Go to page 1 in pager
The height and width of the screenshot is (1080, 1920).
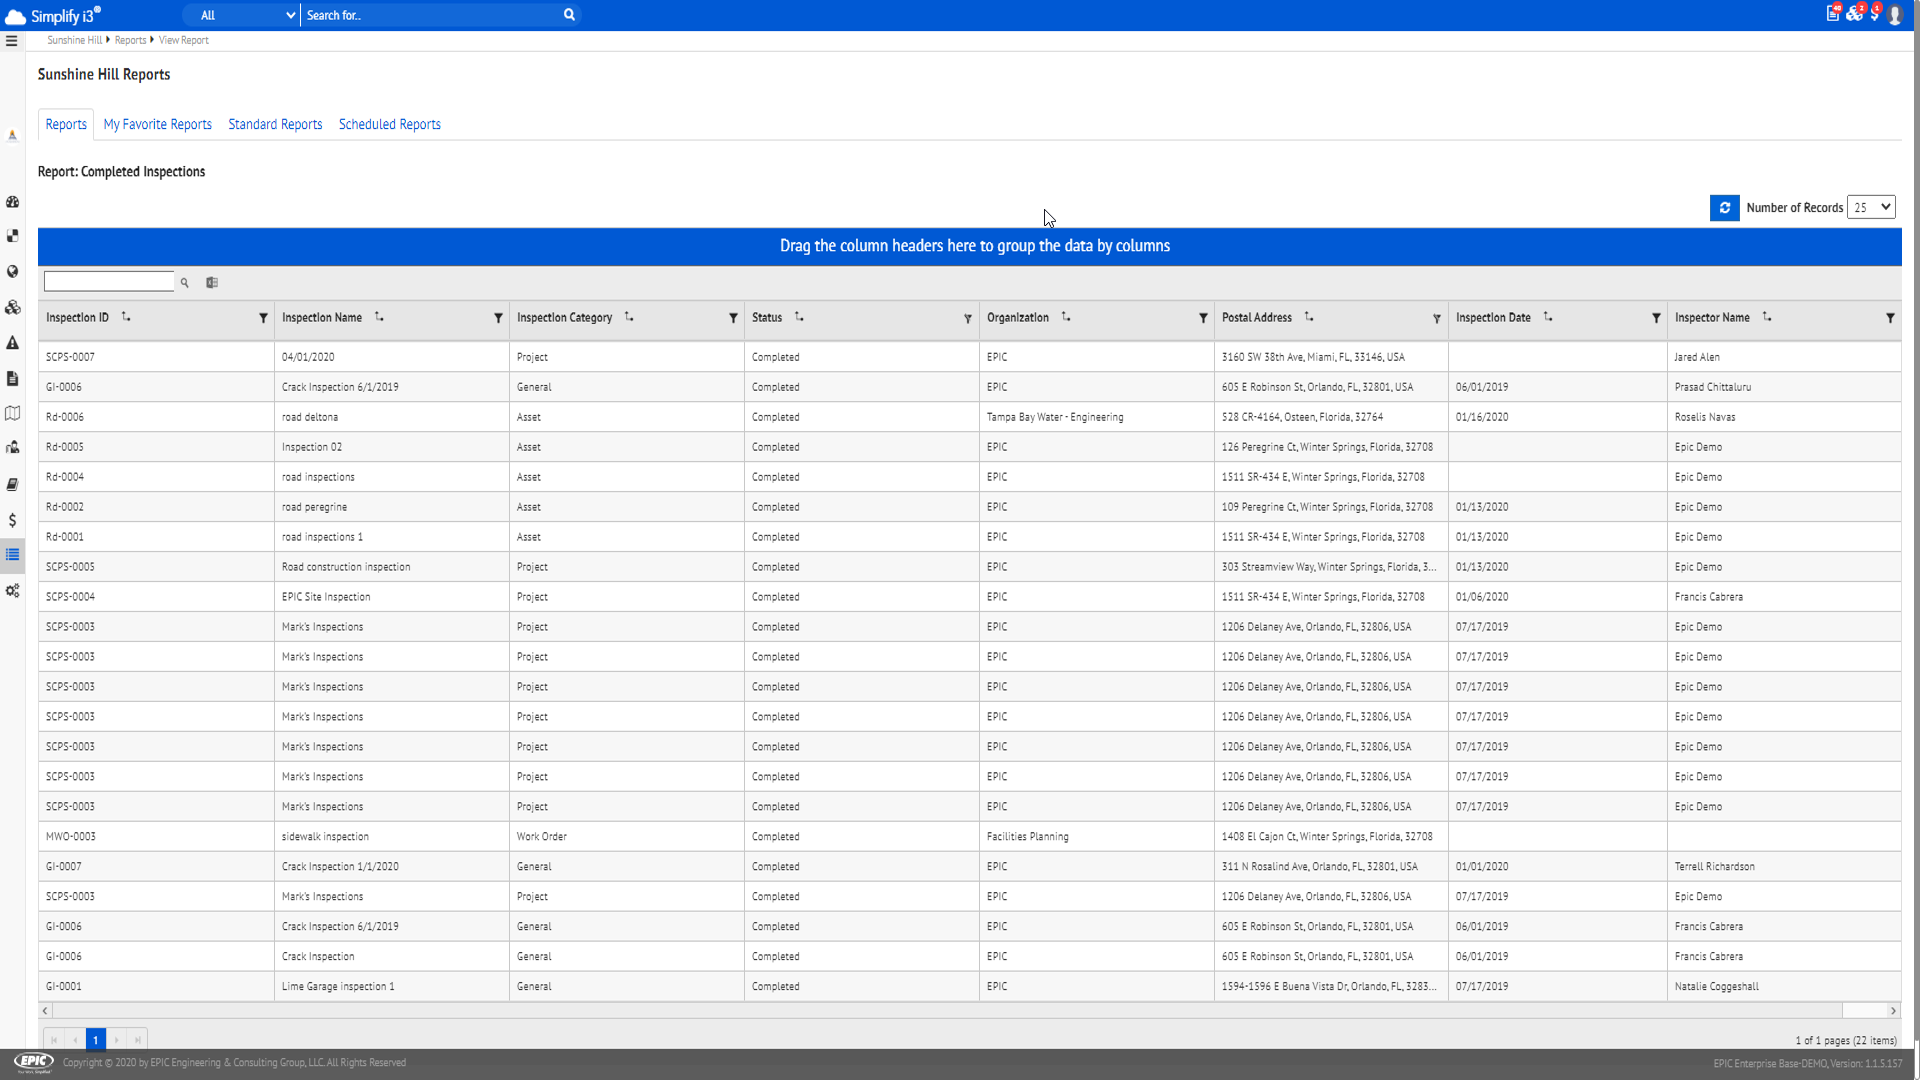click(96, 1040)
